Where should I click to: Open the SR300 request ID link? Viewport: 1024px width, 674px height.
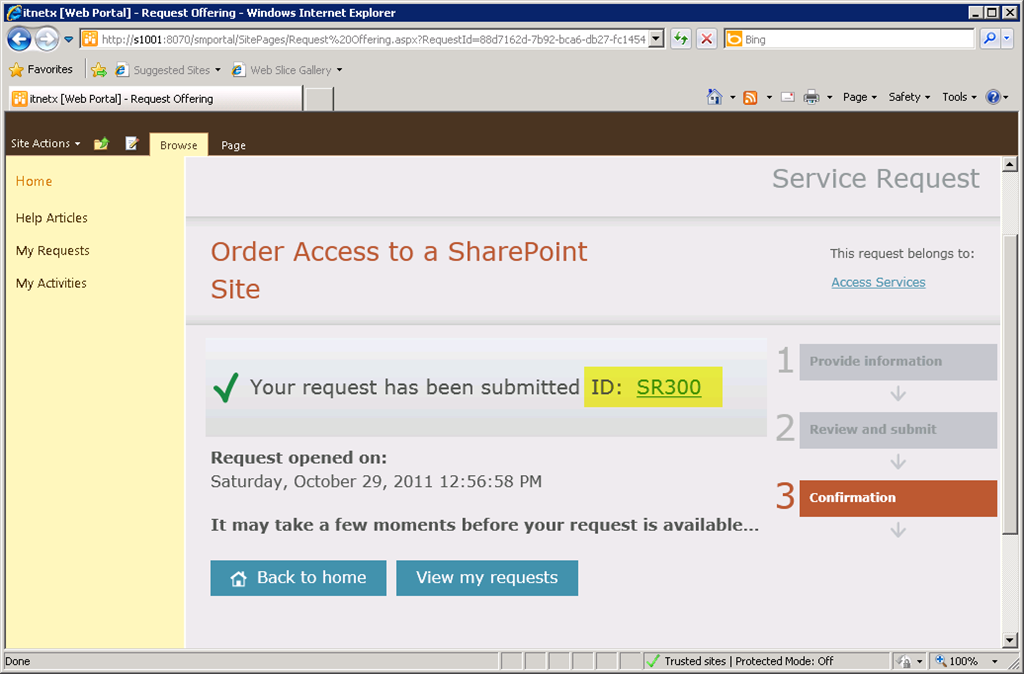pos(668,387)
